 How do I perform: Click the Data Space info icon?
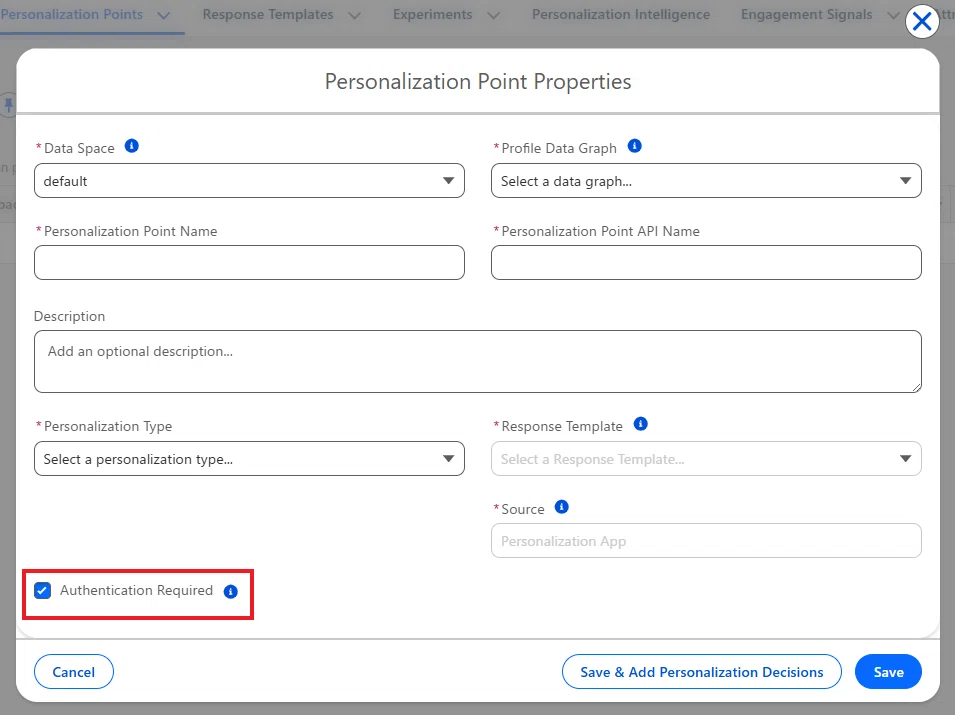[132, 146]
